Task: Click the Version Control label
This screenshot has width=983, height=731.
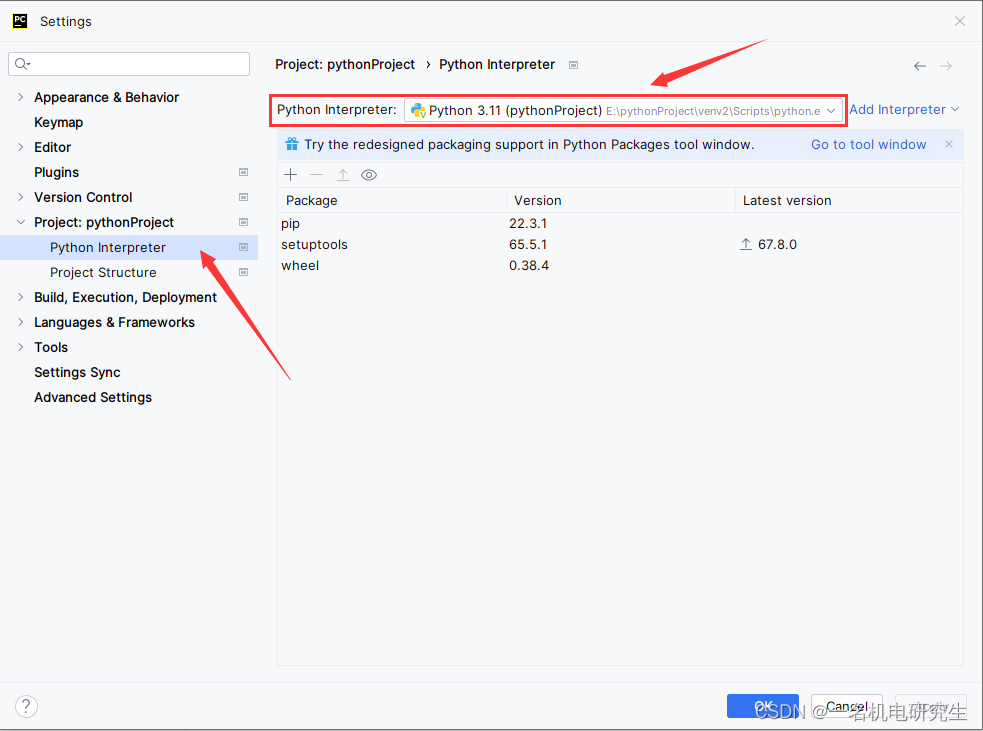Action: coord(83,197)
